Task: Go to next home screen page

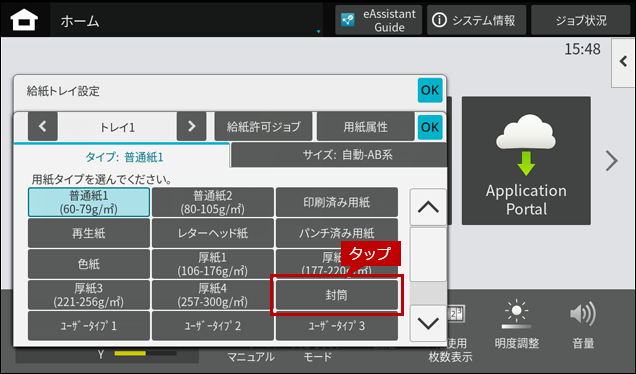Action: point(611,161)
